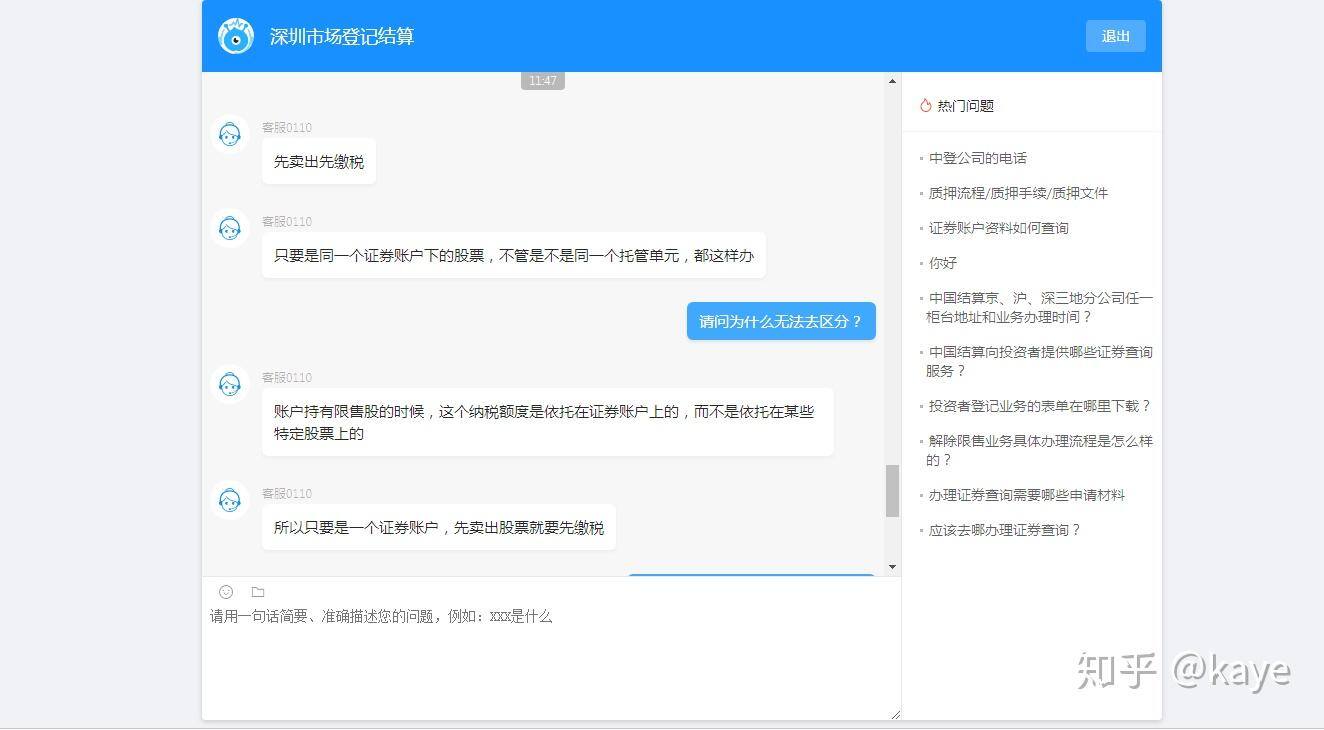The image size is (1324, 730).
Task: Click the message input text area
Action: 551,662
